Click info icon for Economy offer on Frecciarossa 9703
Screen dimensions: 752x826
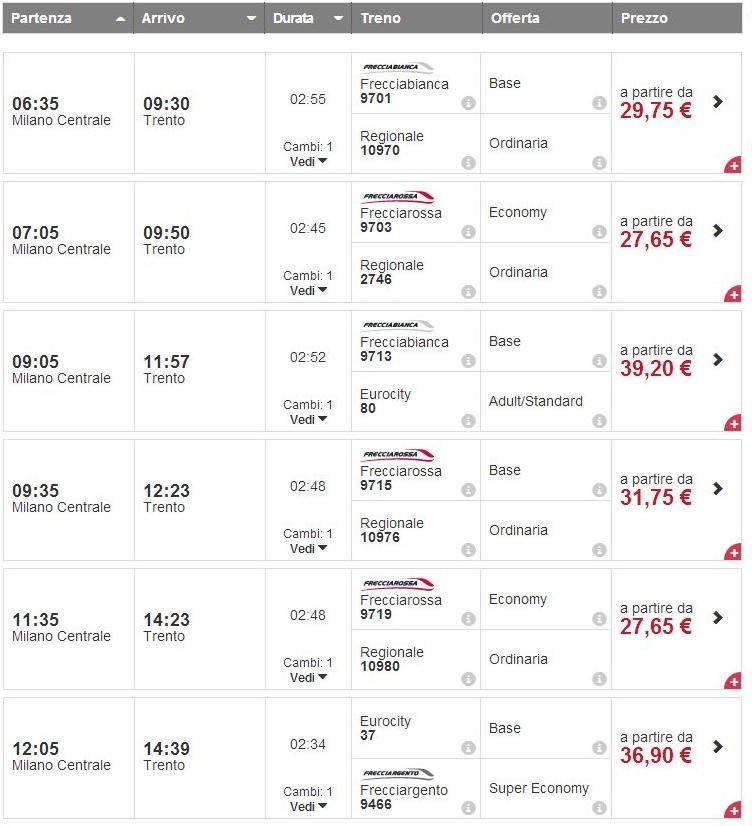click(599, 232)
